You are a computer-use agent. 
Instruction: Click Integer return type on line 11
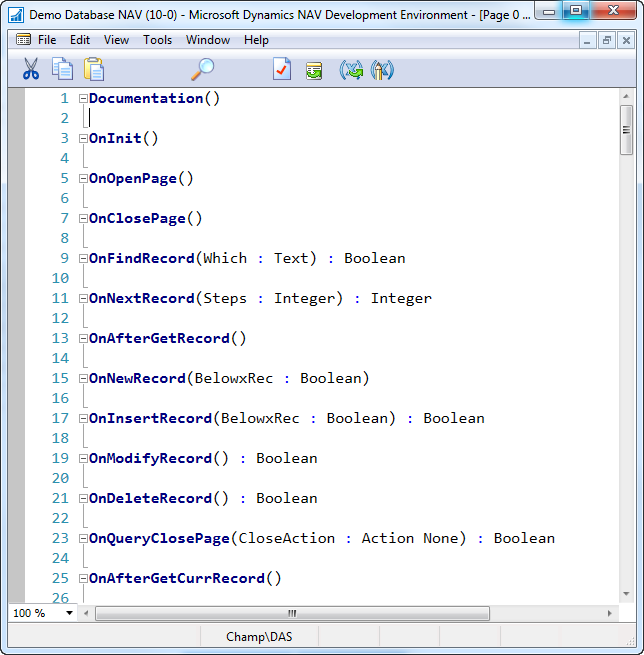point(401,299)
